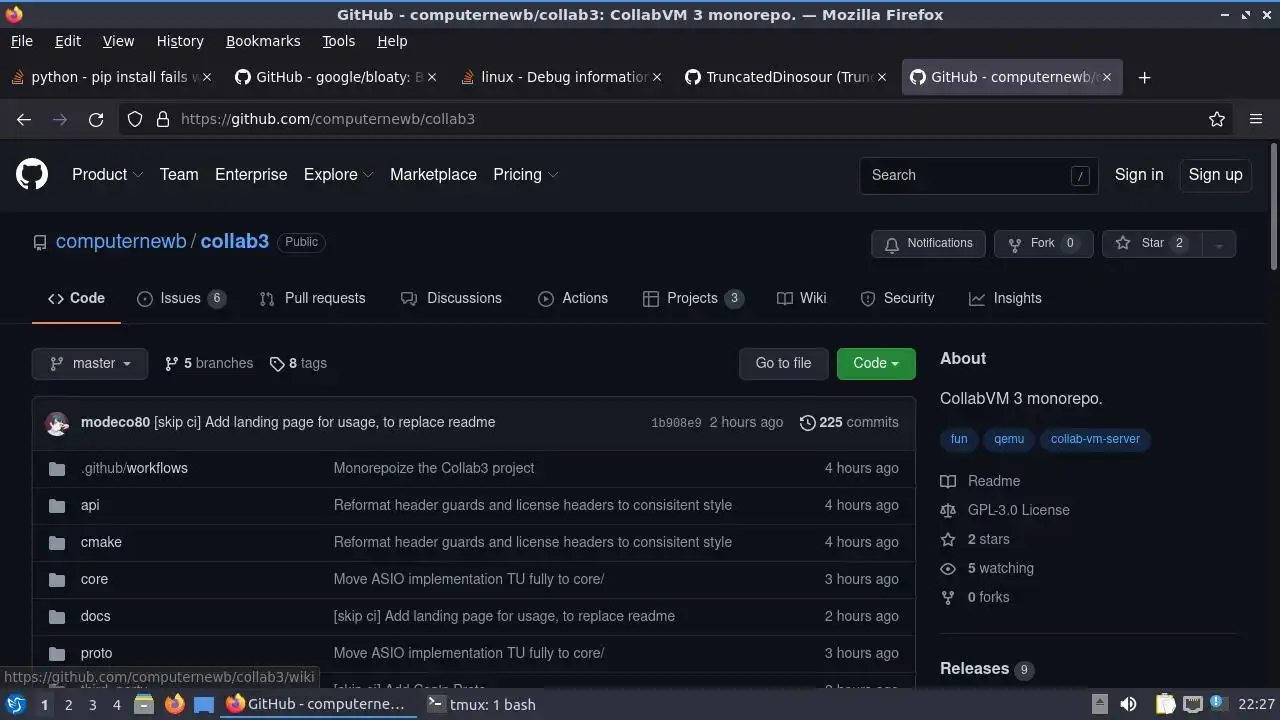Viewport: 1280px width, 720px height.
Task: Open the master branch selector dropdown
Action: coord(90,363)
